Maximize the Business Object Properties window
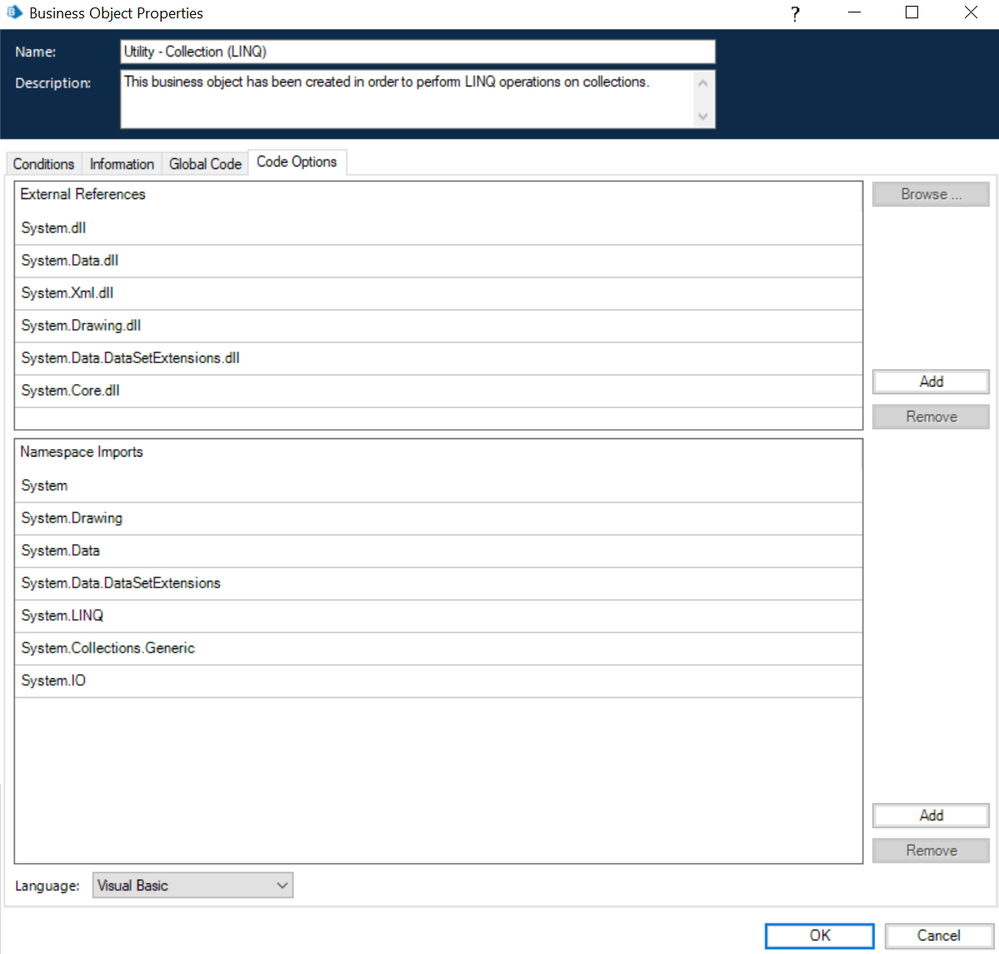This screenshot has width=999, height=954. (912, 13)
